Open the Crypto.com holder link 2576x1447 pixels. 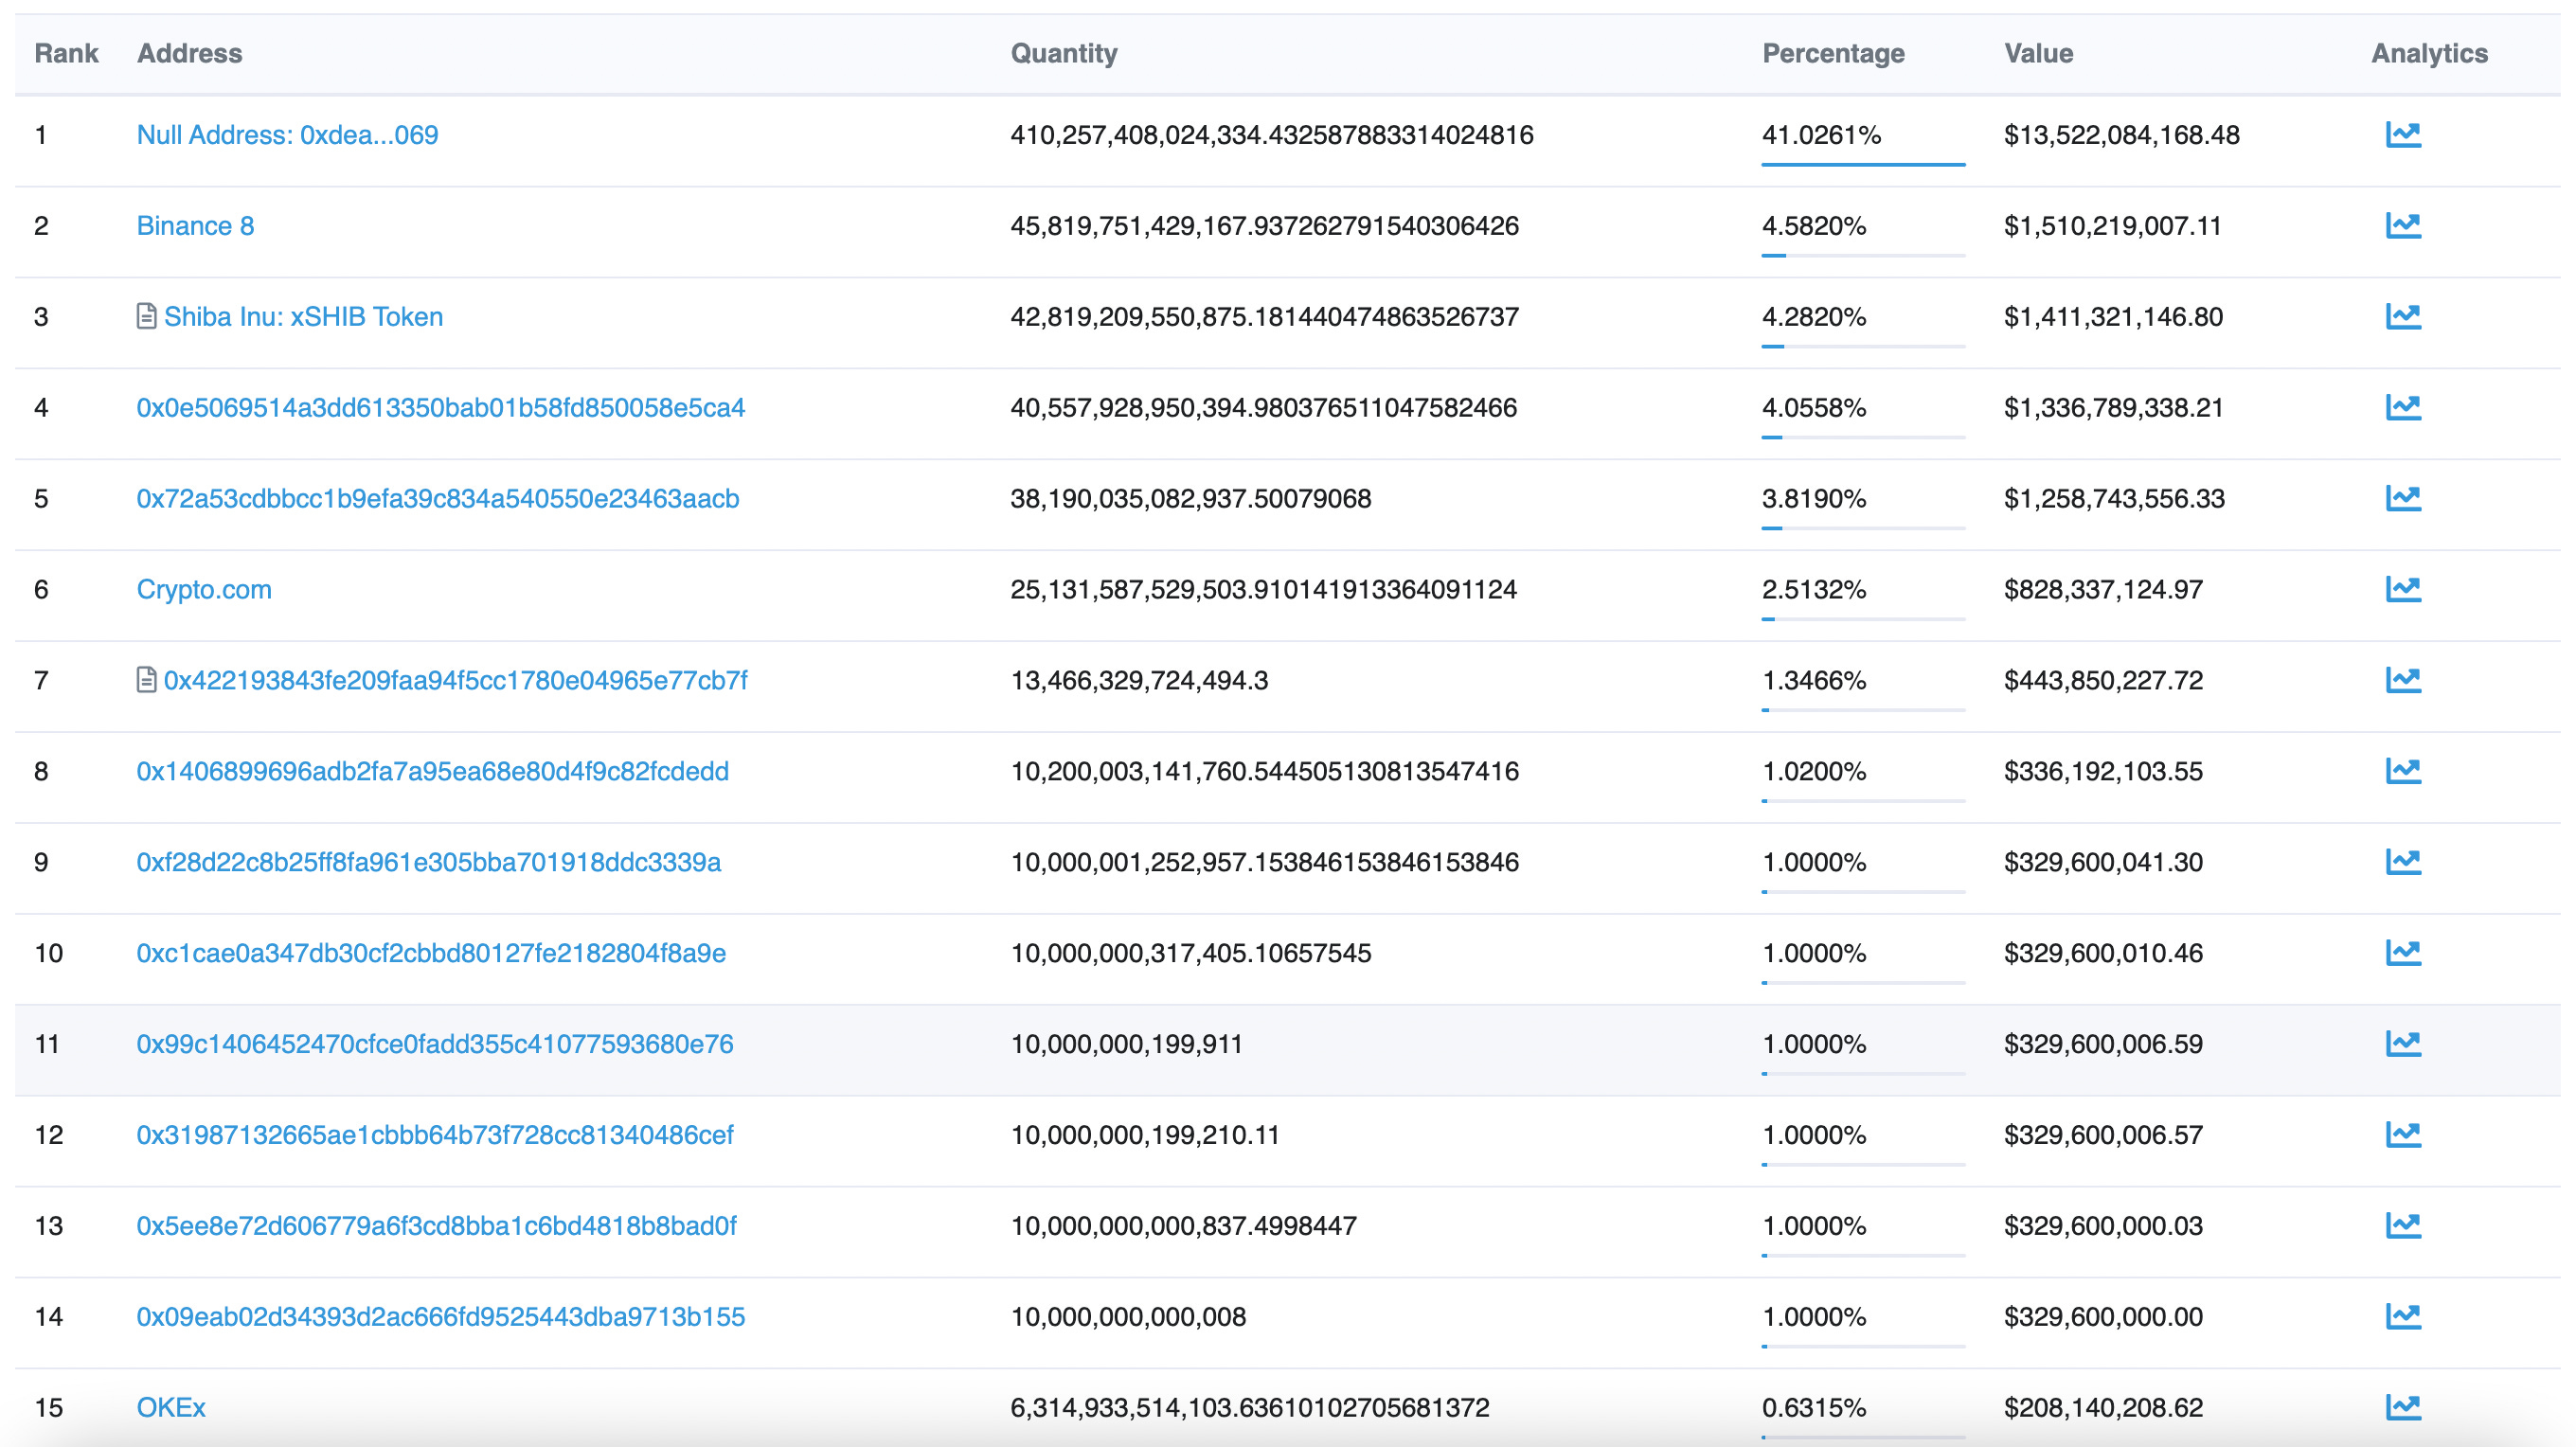[204, 590]
